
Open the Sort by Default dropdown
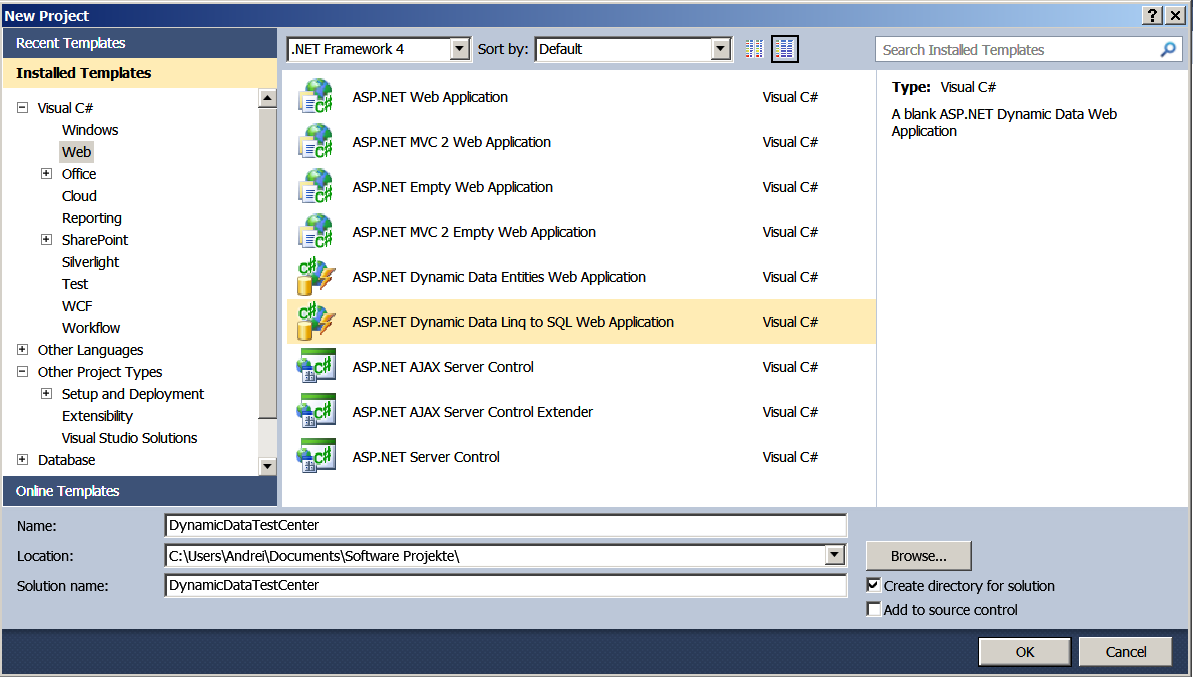[x=719, y=48]
